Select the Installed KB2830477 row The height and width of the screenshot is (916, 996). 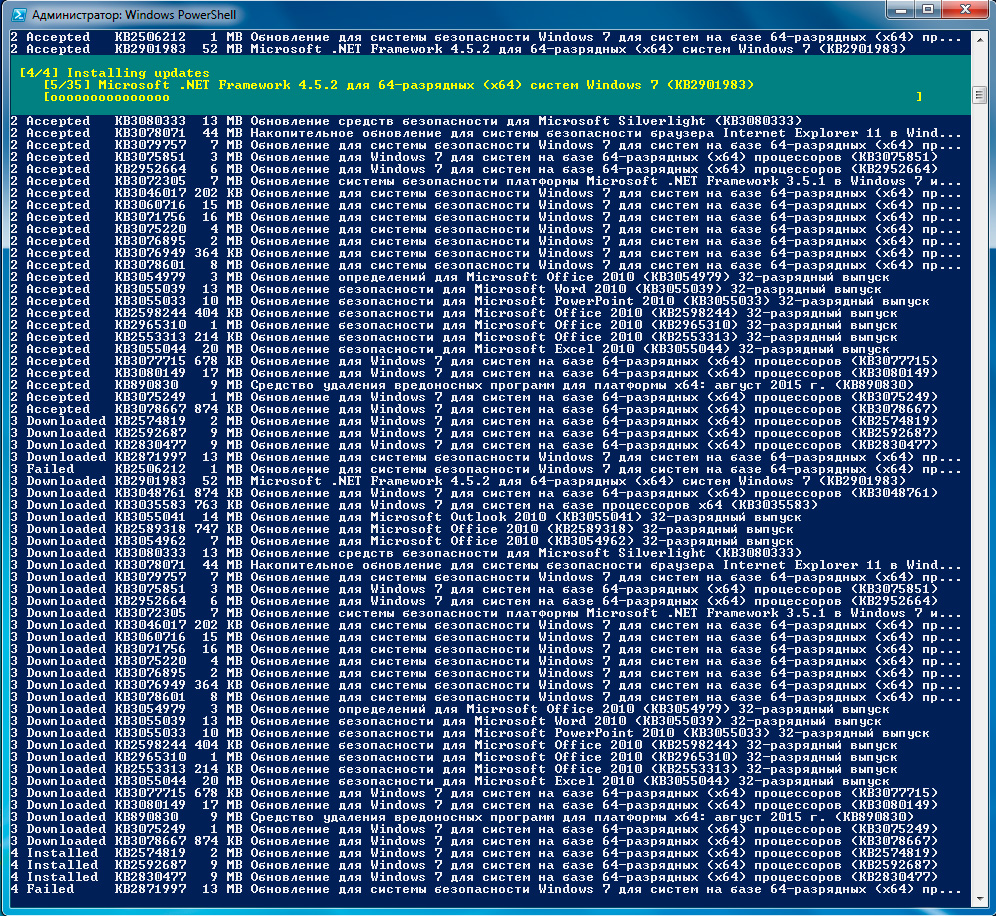click(x=474, y=877)
